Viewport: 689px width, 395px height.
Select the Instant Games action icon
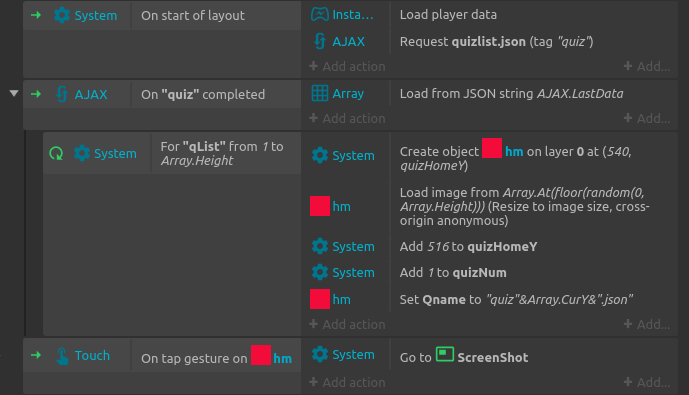[x=319, y=14]
